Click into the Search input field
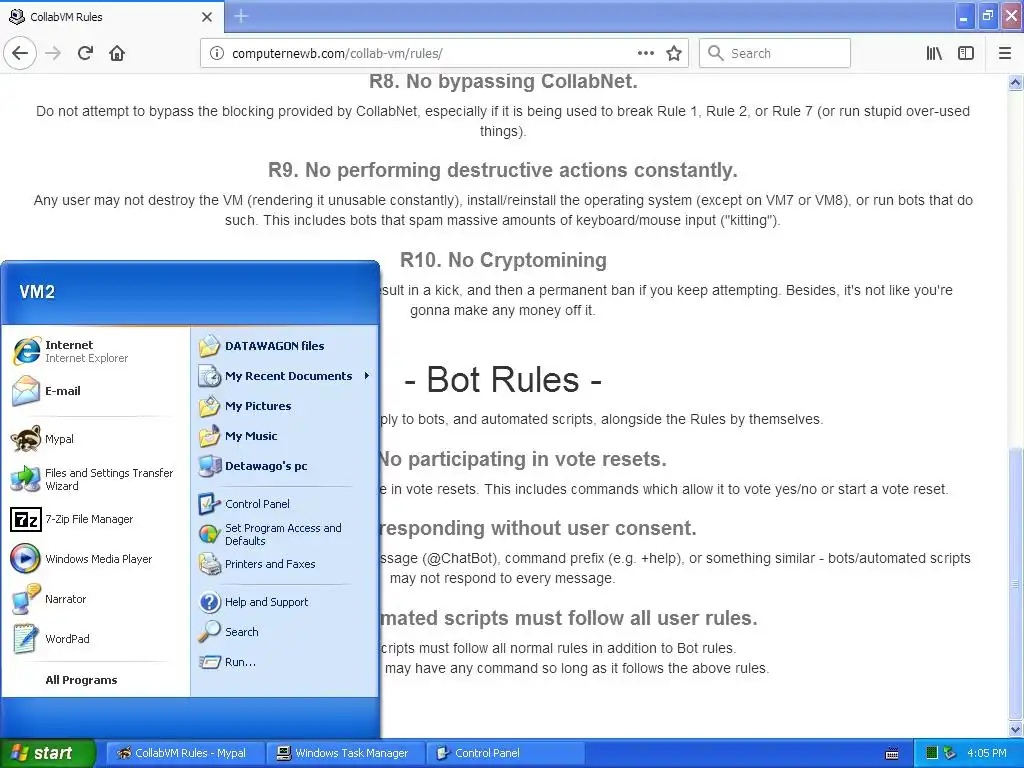The width and height of the screenshot is (1024, 768). 775,53
